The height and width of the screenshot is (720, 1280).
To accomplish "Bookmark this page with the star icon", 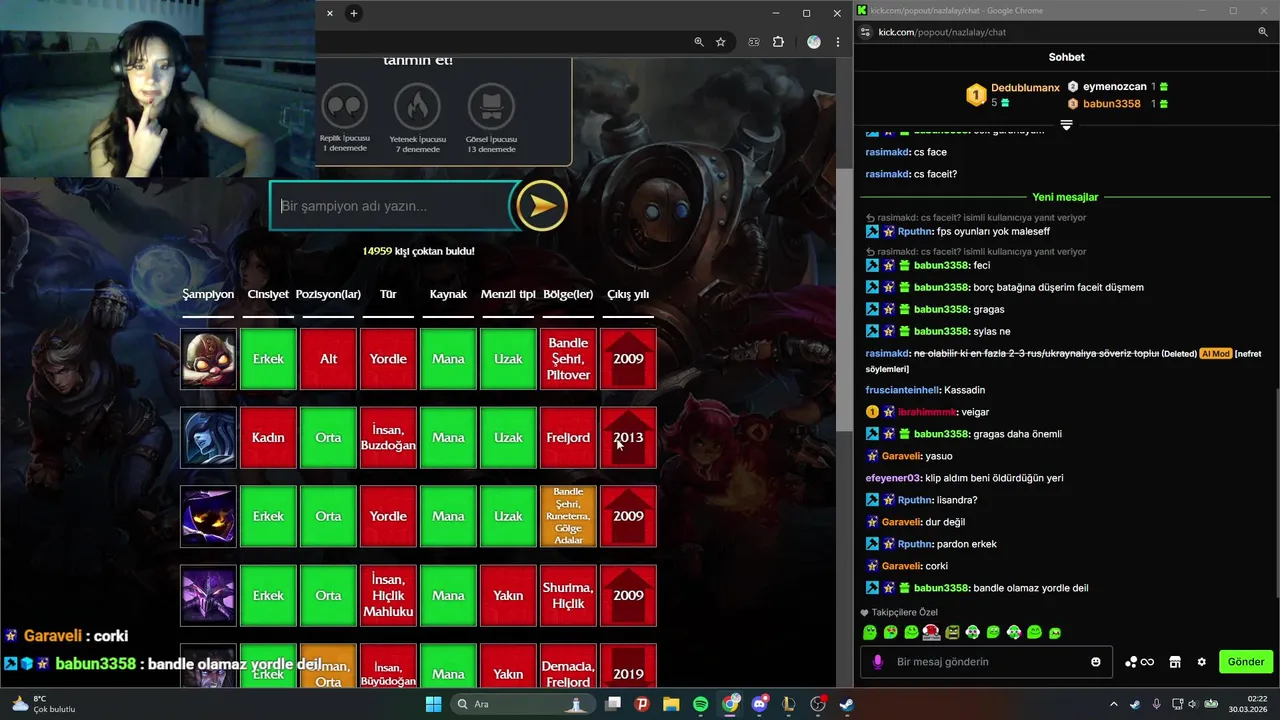I will tap(720, 42).
